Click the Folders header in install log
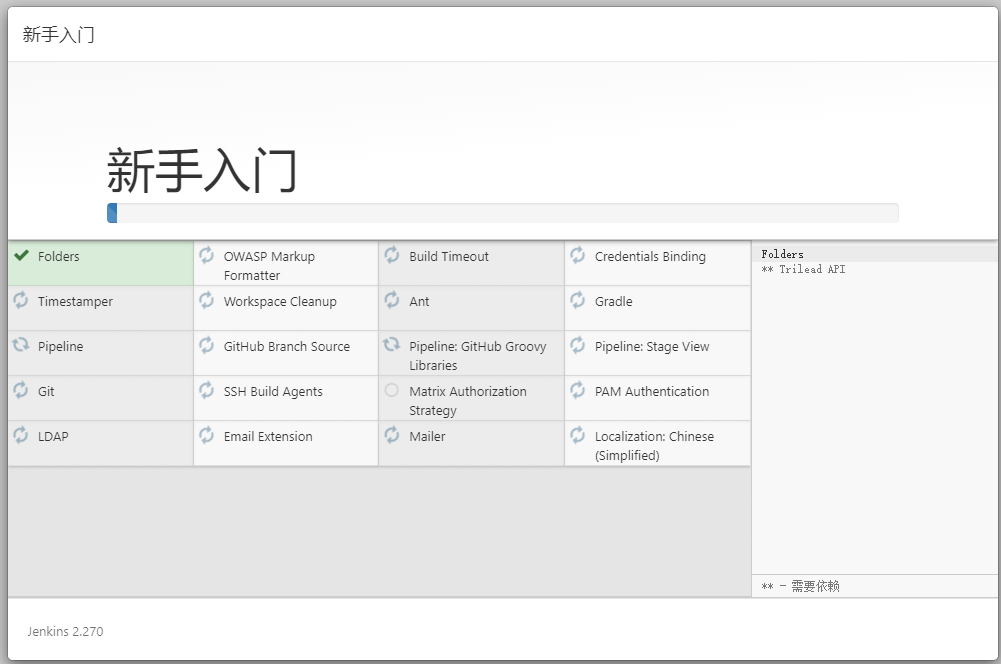1001x664 pixels. [x=782, y=254]
